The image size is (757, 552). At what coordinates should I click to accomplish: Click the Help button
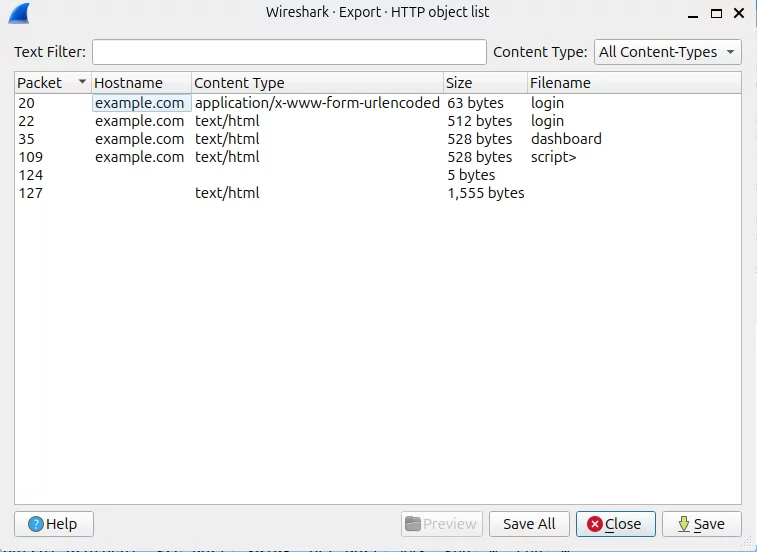coord(53,524)
